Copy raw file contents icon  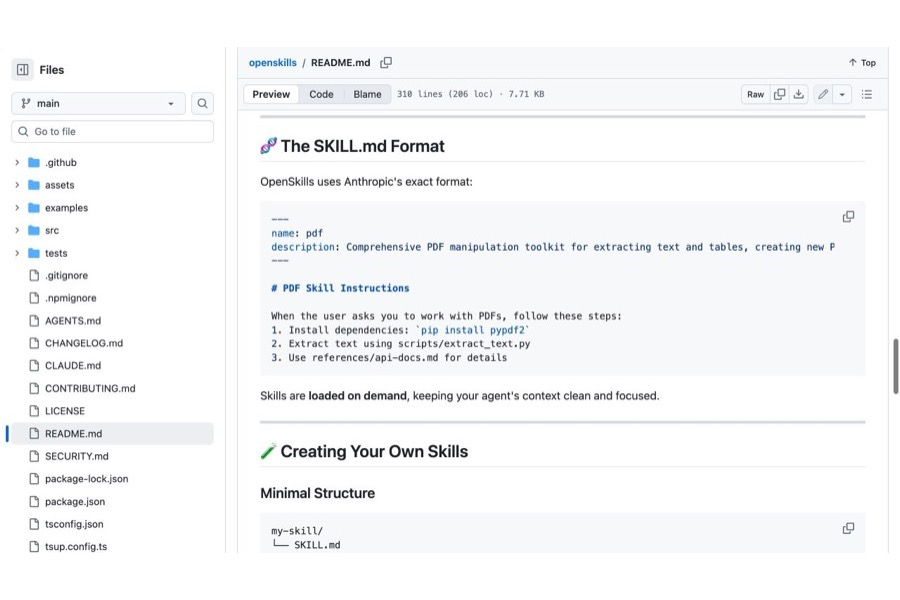point(779,94)
